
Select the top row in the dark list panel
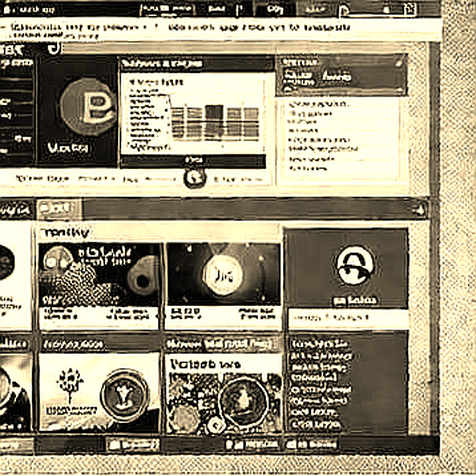319,343
